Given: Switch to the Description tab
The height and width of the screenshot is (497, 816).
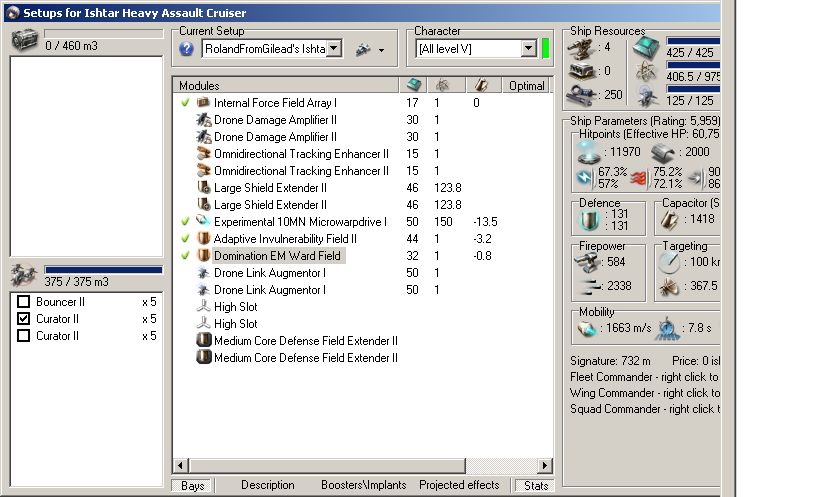Looking at the screenshot, I should [267, 485].
